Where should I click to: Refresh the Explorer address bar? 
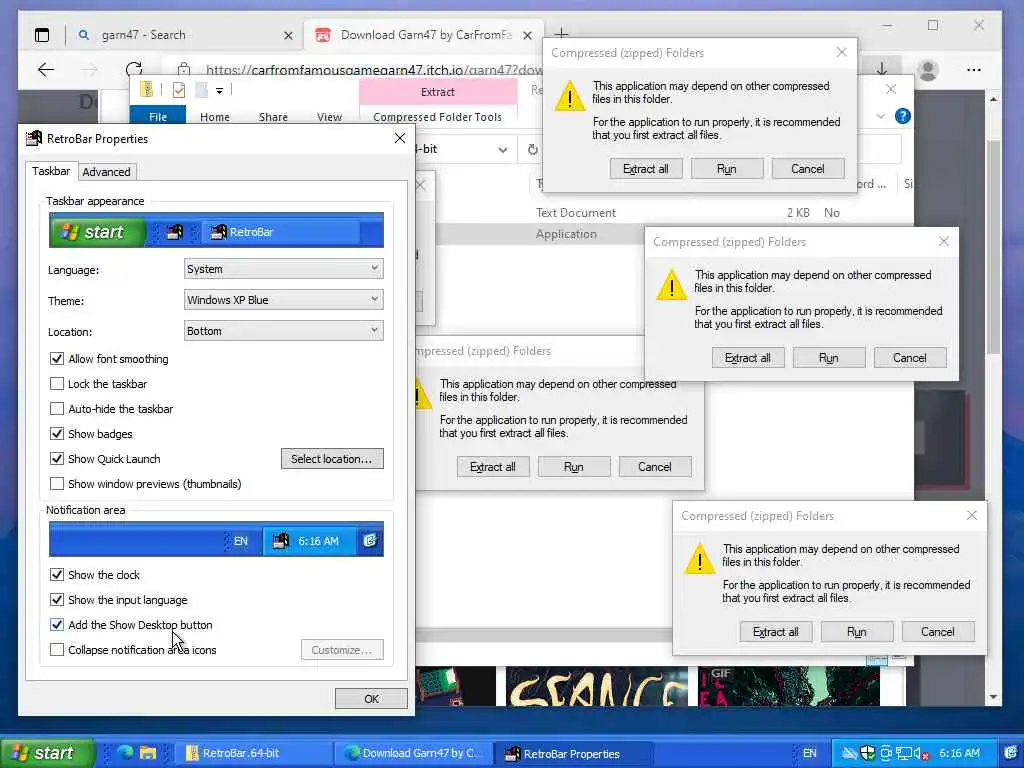533,150
